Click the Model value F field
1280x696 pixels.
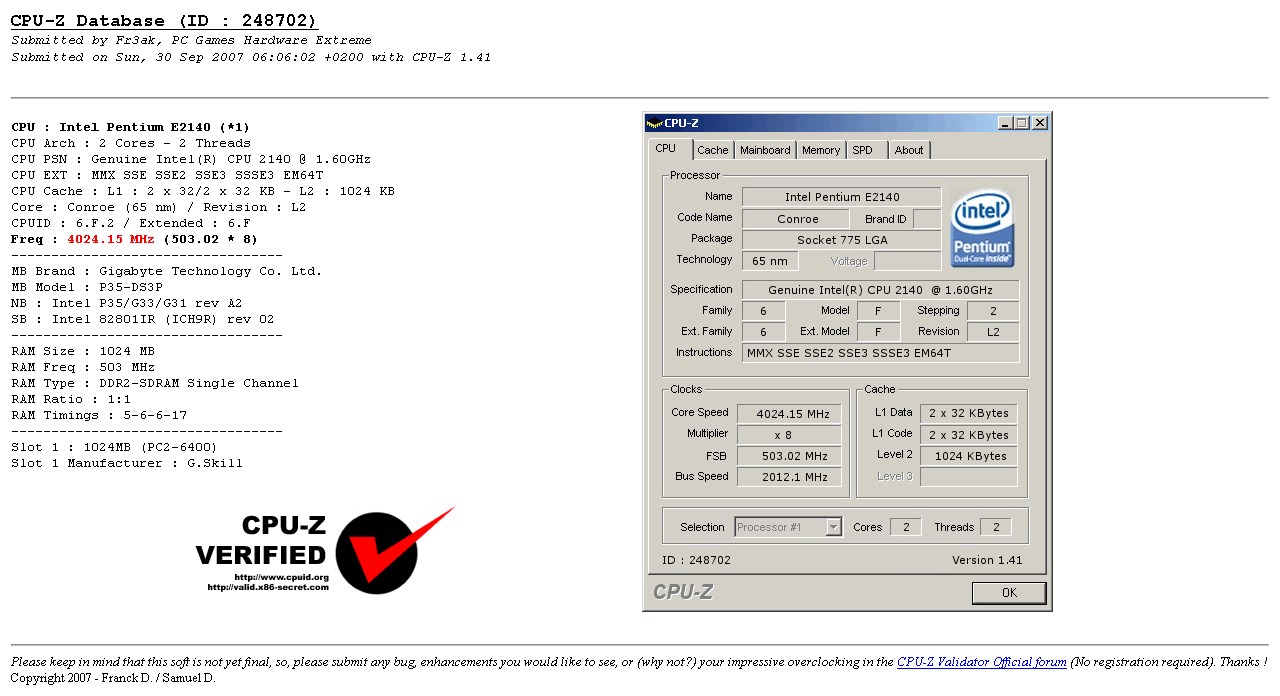879,311
